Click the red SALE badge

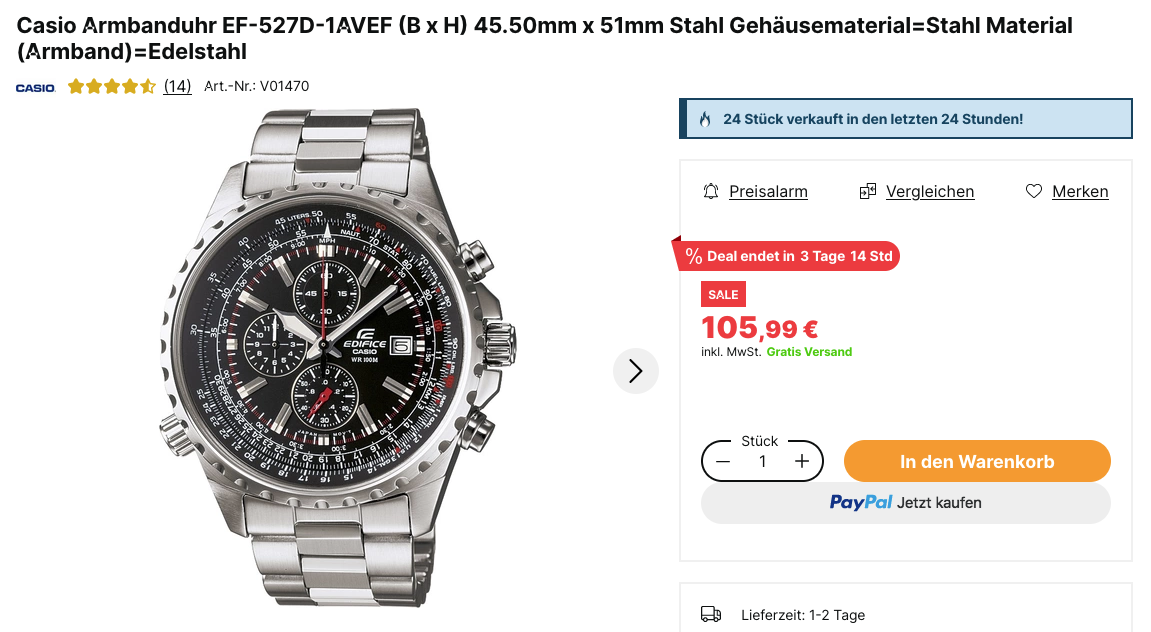tap(723, 294)
